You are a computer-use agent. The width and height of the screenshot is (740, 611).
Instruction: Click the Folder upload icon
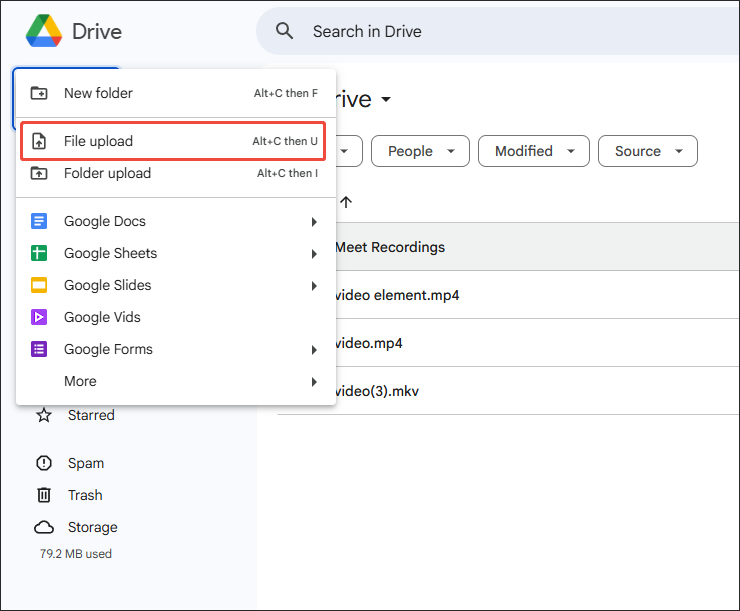pyautogui.click(x=39, y=173)
